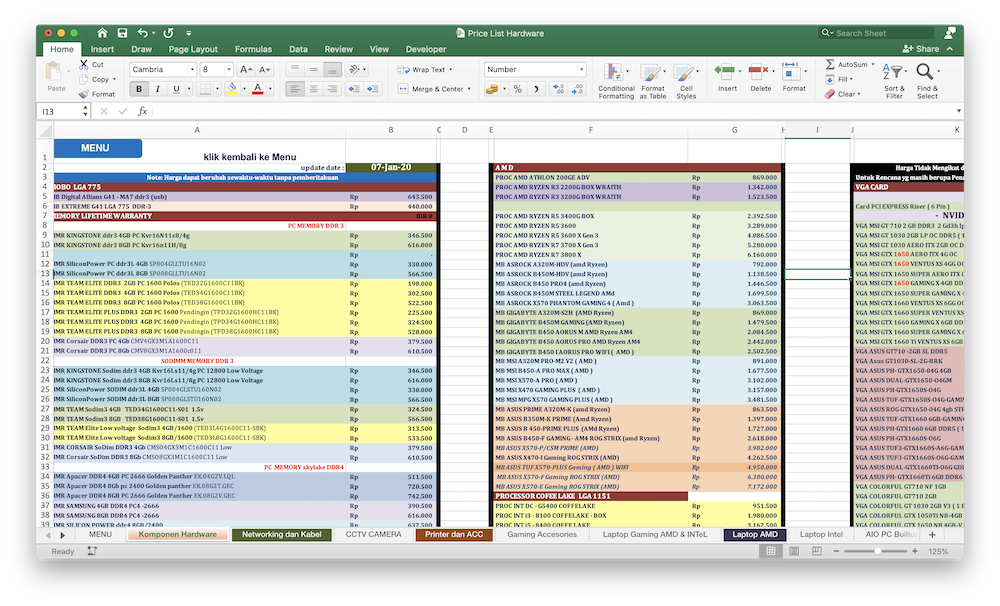Image resolution: width=1000 pixels, height=606 pixels.
Task: Apply percent style format
Action: (518, 89)
